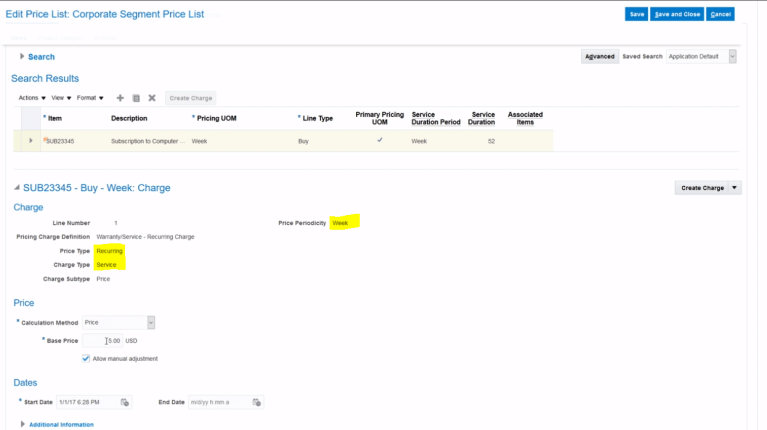
Task: Open the Calculation Method dropdown
Action: point(151,322)
